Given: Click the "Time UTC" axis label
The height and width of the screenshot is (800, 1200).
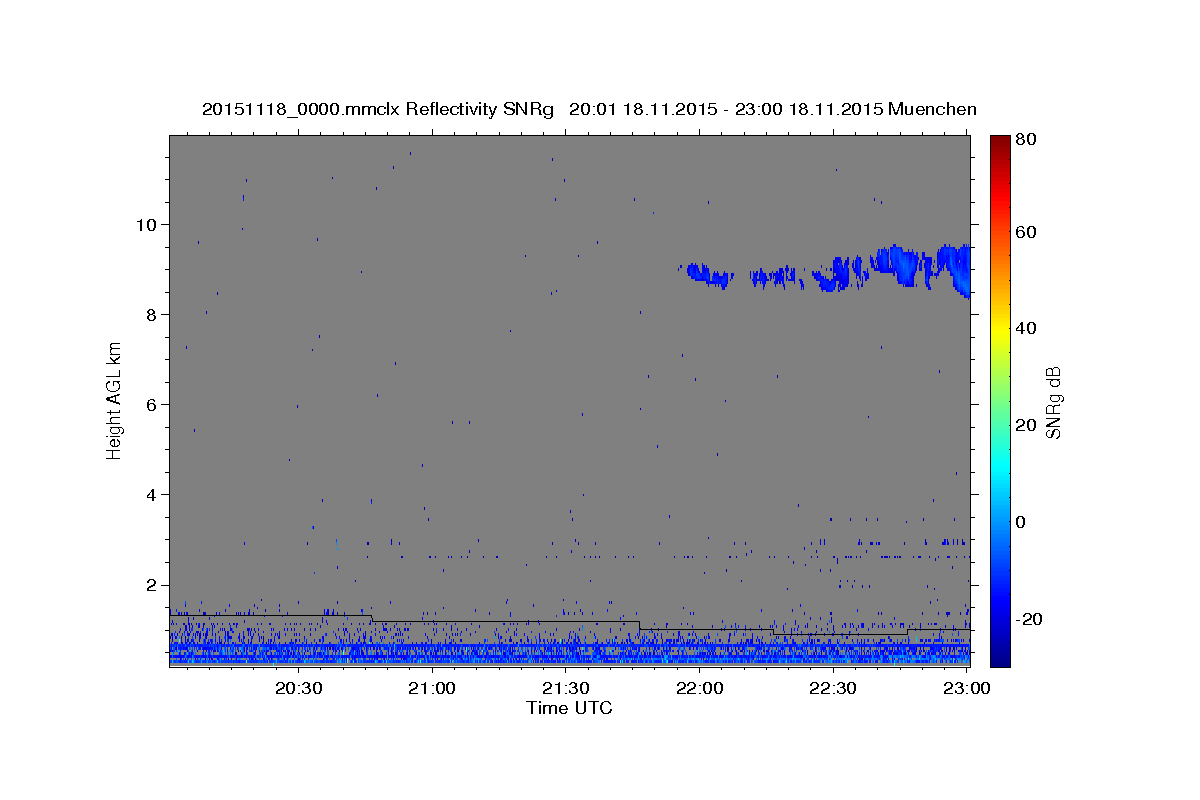Looking at the screenshot, I should [569, 708].
